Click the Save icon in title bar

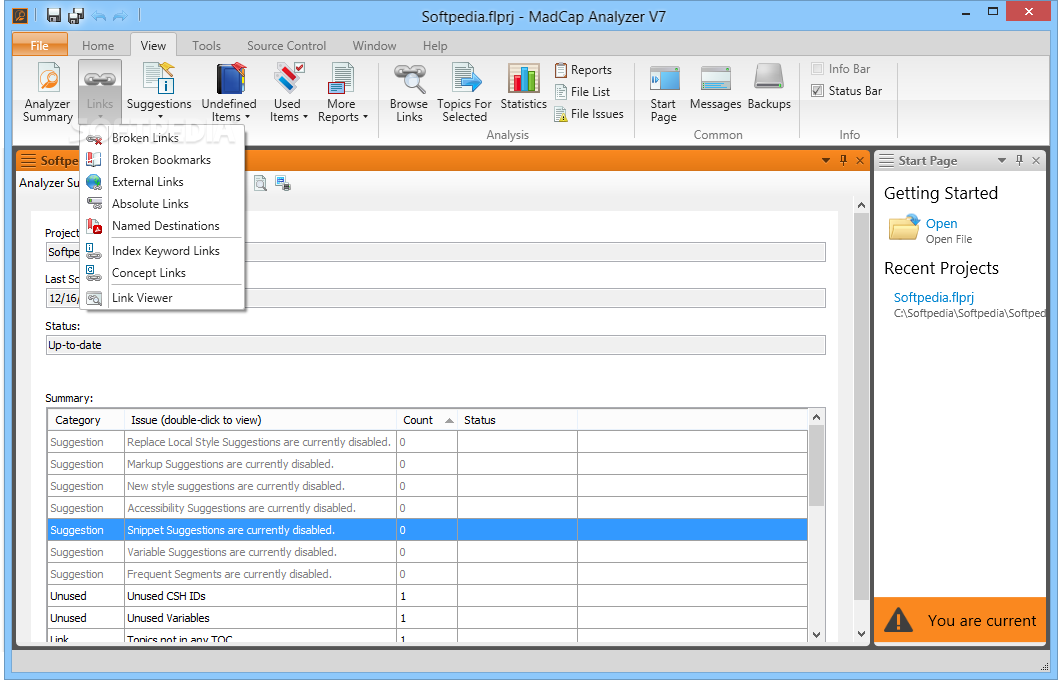click(x=54, y=15)
